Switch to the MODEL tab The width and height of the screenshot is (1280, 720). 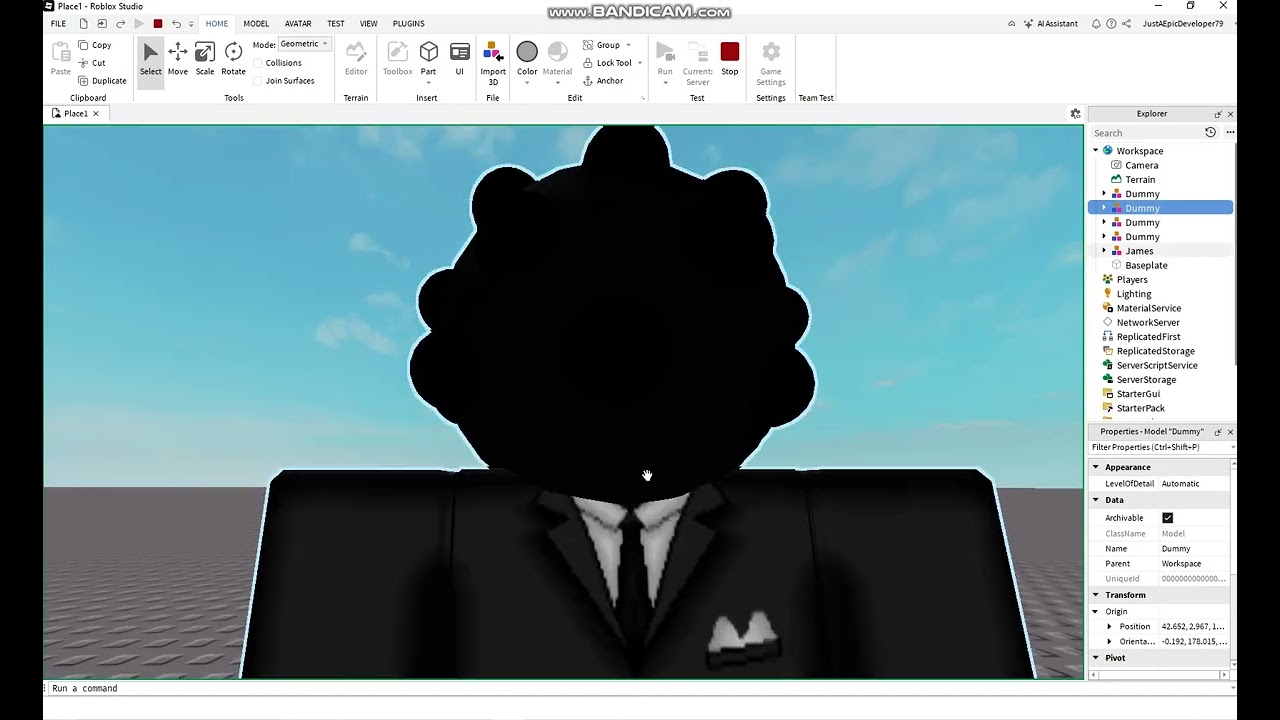[256, 23]
